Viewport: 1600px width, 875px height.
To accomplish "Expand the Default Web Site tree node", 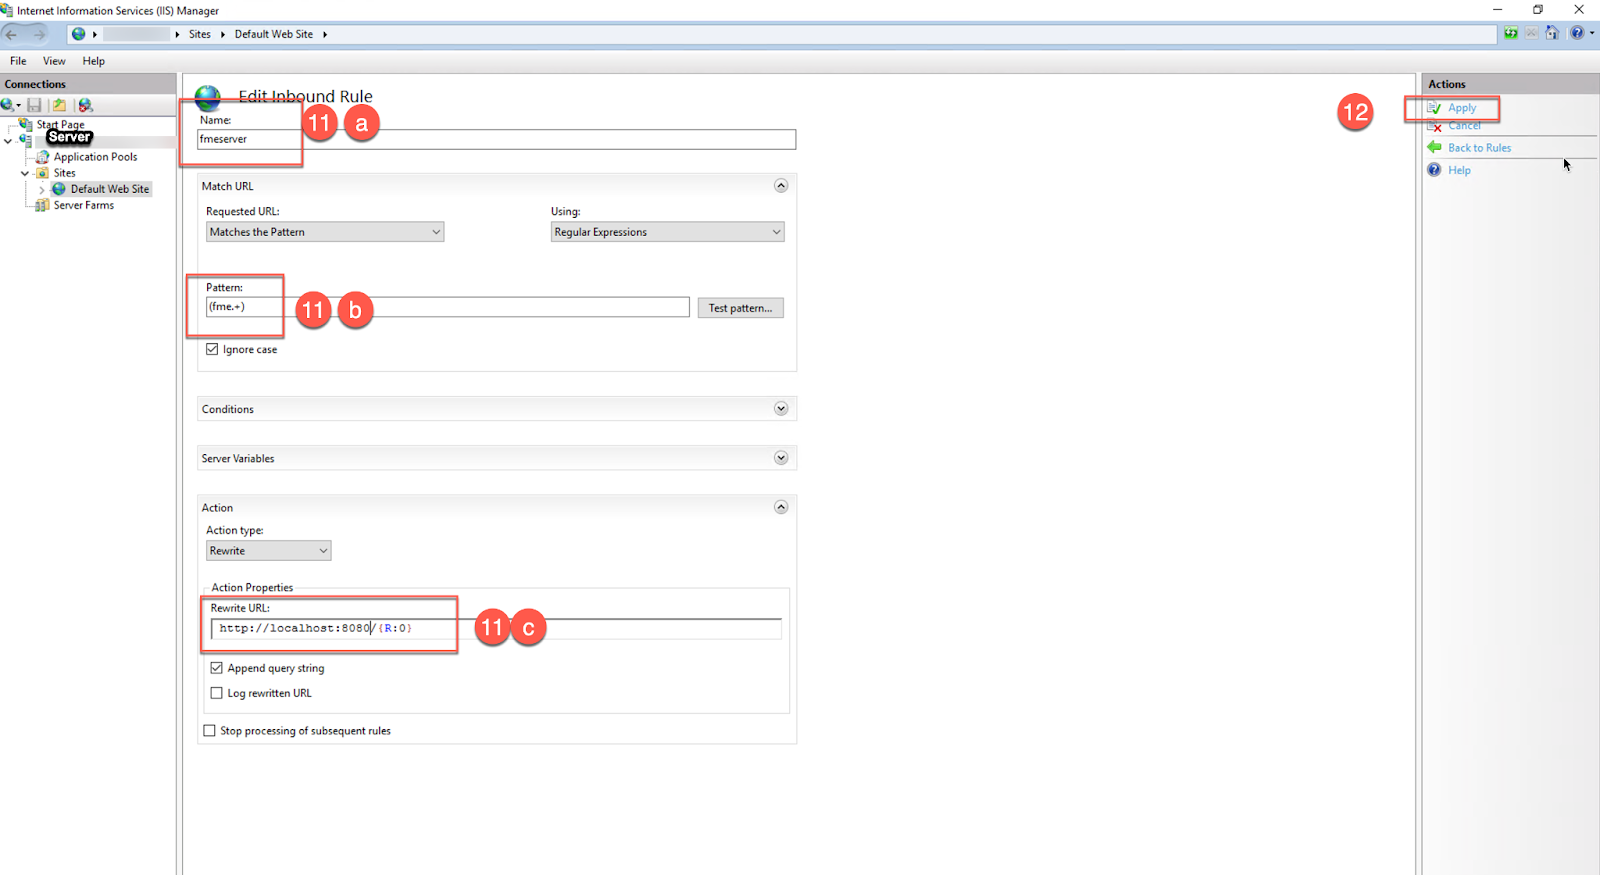I will click(x=42, y=189).
